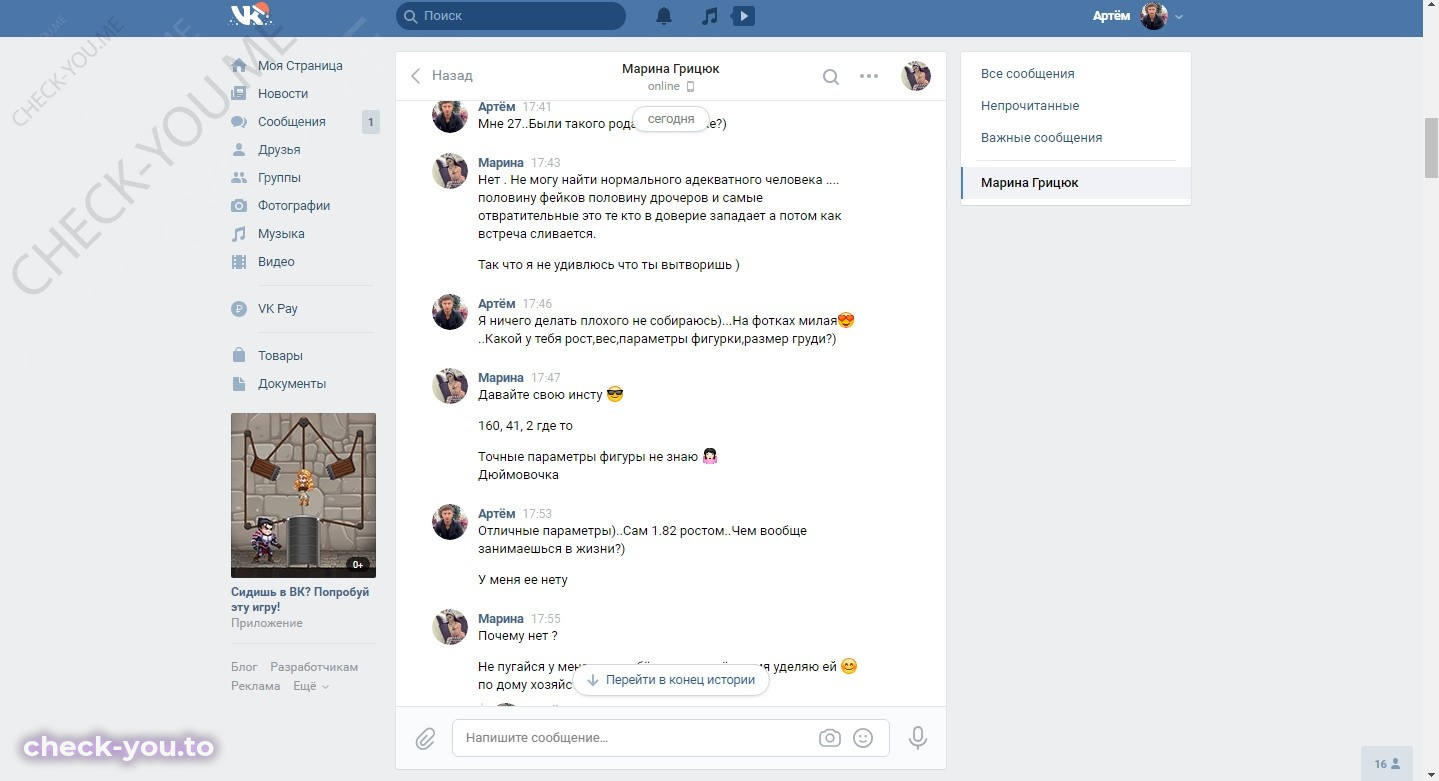Open Видео in the sidebar
Screen dimensions: 1439x781
[x=276, y=262]
